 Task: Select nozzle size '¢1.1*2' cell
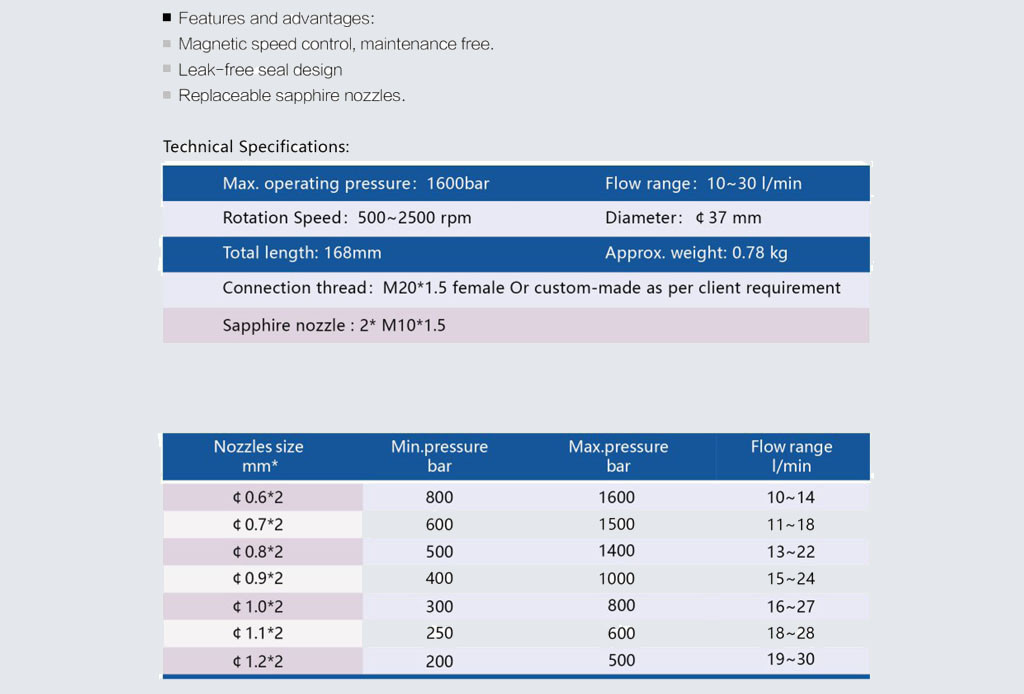[263, 633]
